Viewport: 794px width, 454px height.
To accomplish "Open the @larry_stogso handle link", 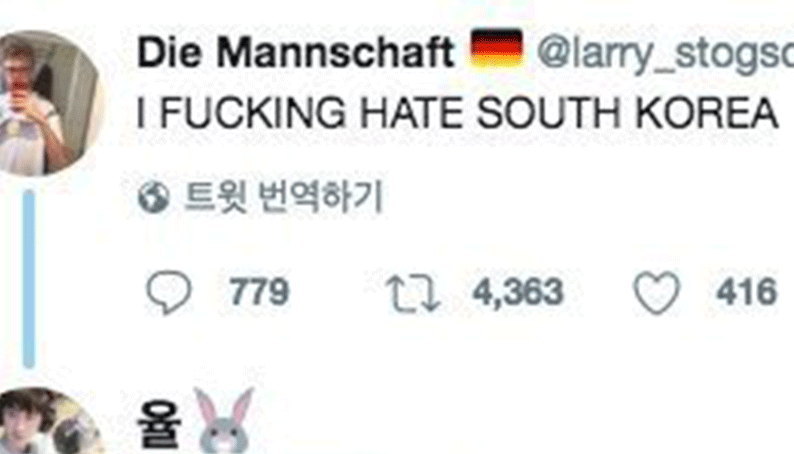I will click(665, 52).
